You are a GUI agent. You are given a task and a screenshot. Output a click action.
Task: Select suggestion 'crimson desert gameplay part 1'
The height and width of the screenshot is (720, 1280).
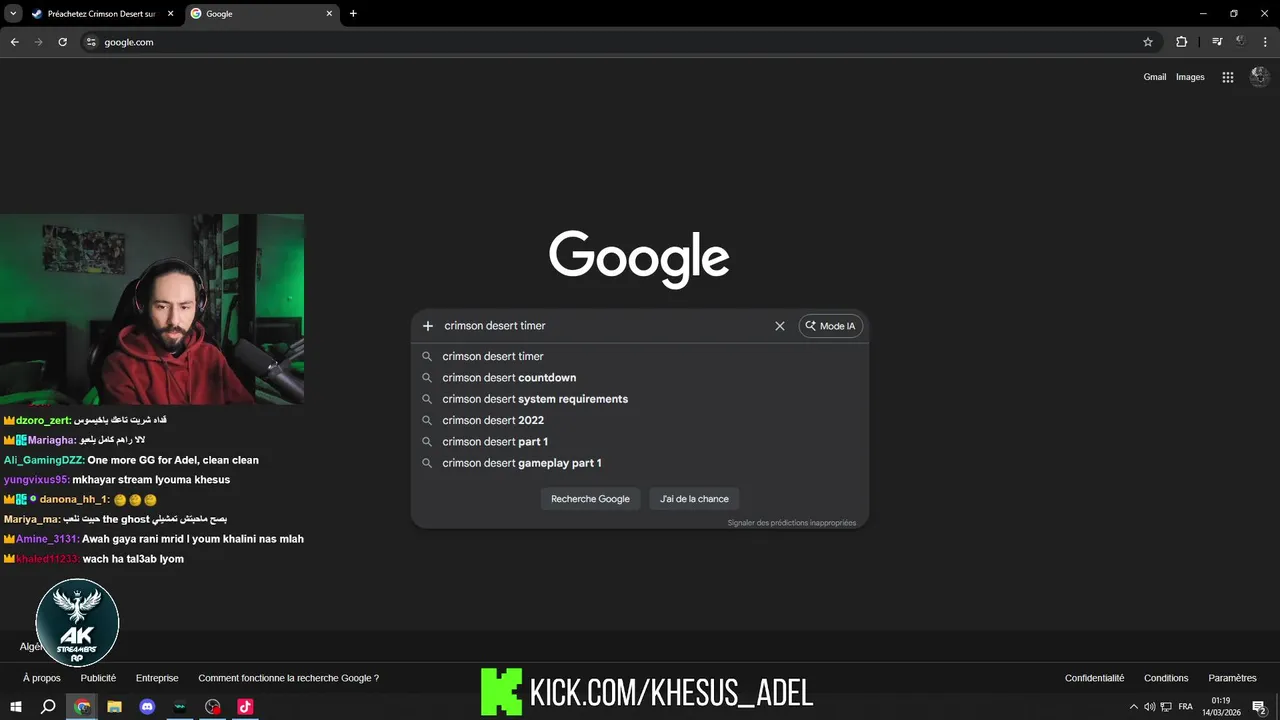click(x=640, y=463)
